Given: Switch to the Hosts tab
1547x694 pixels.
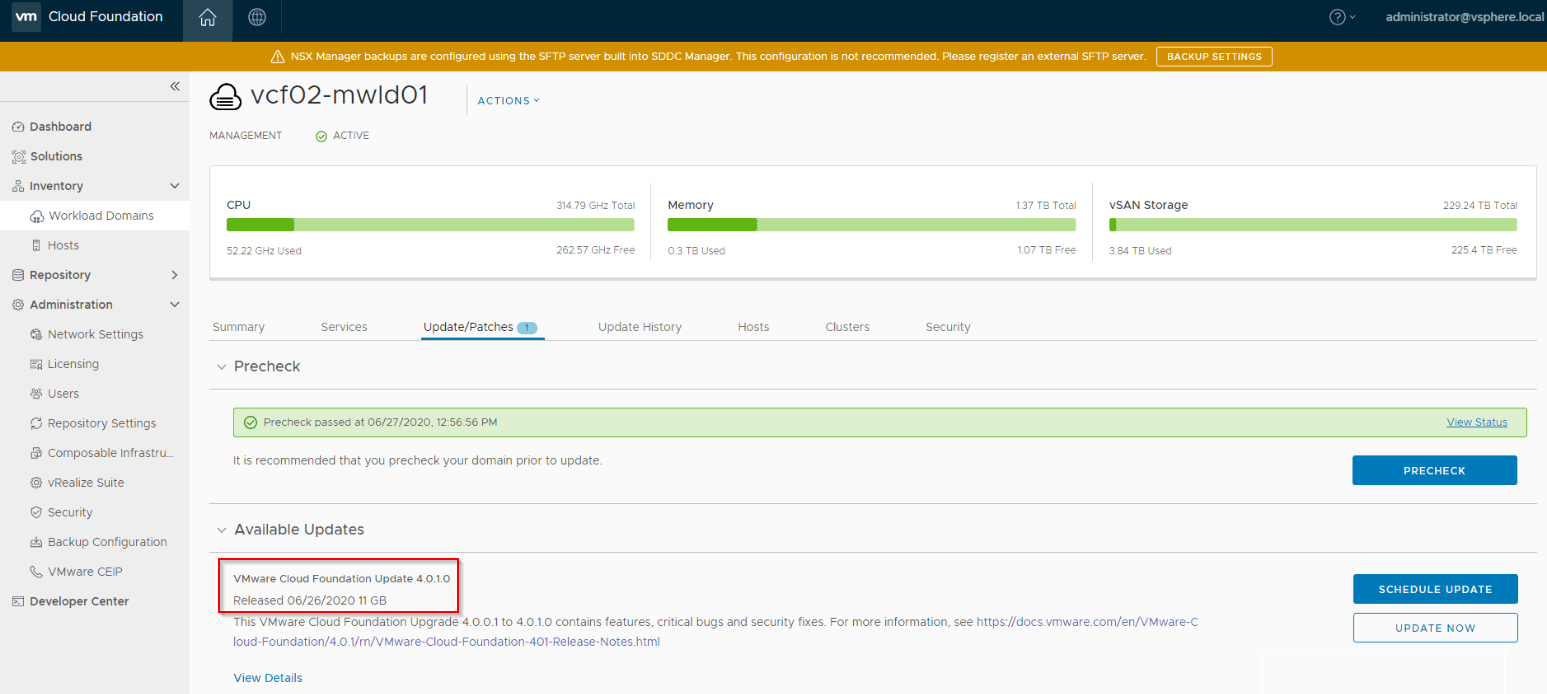Looking at the screenshot, I should 753,327.
